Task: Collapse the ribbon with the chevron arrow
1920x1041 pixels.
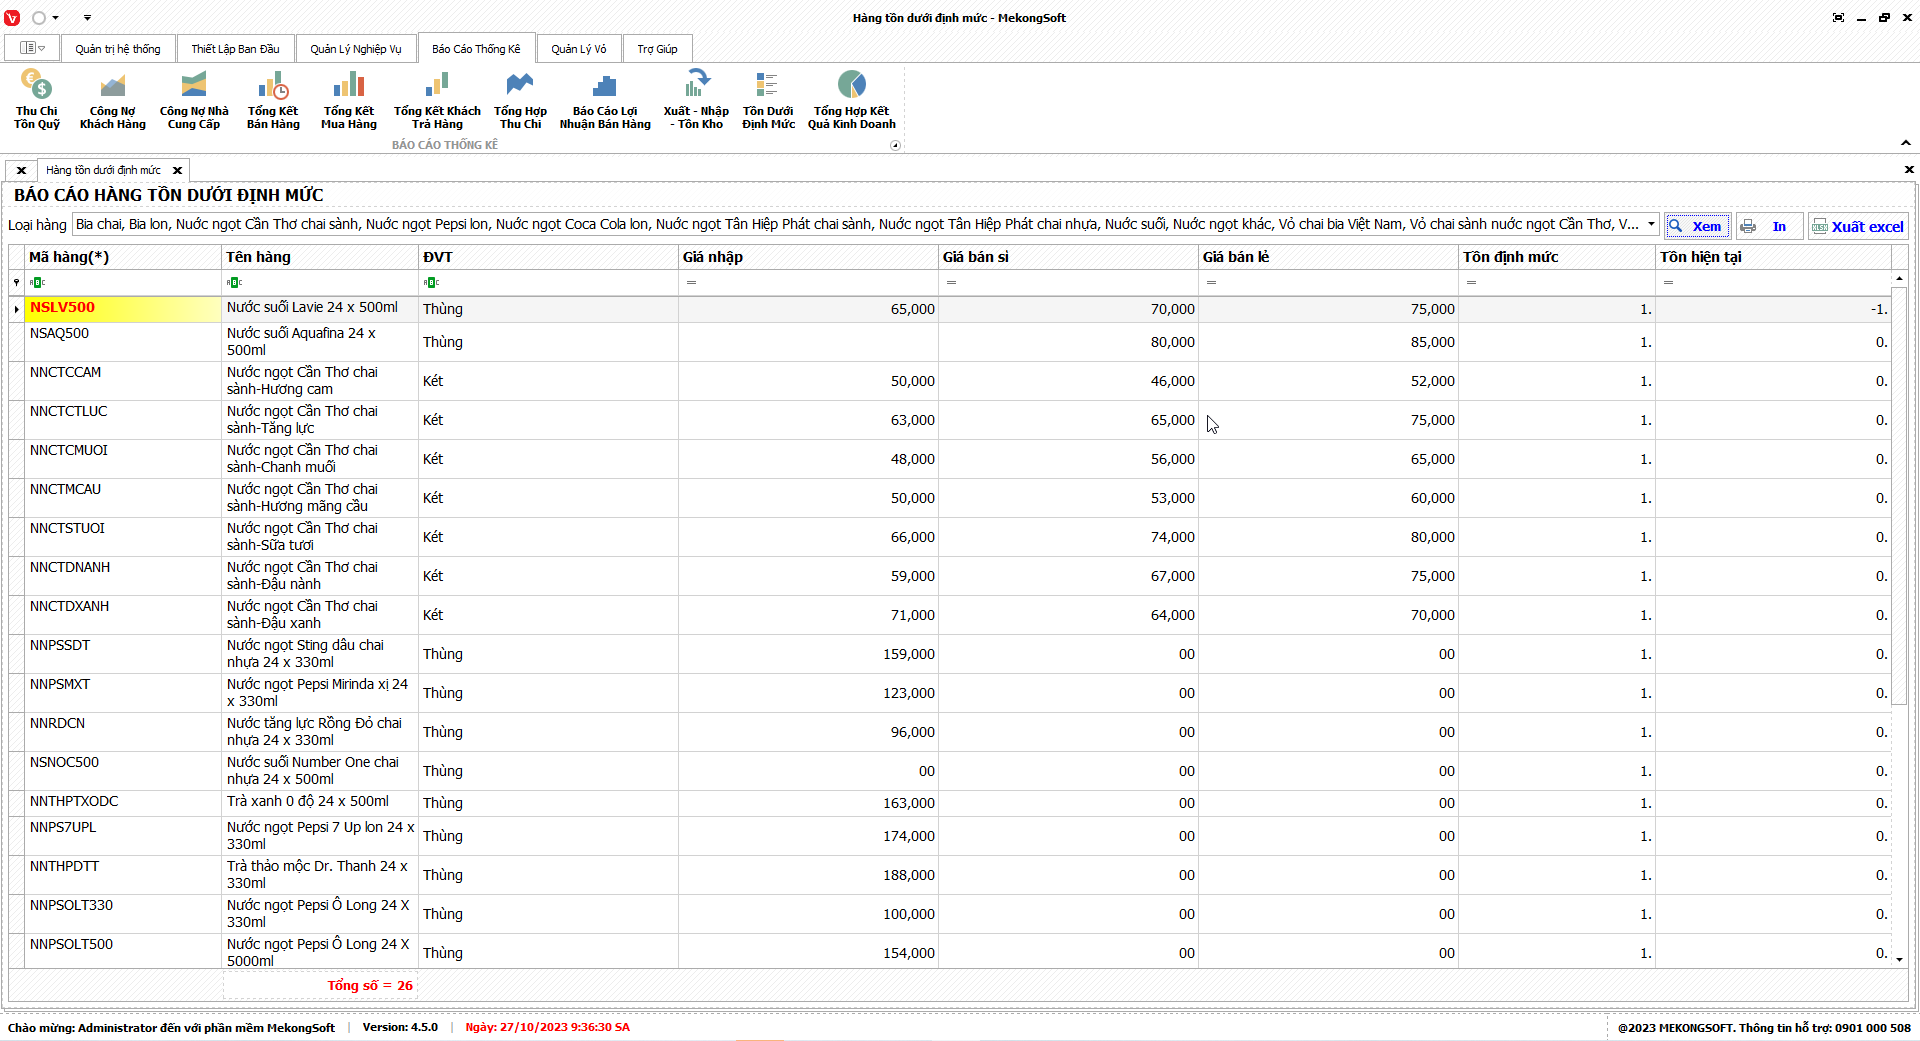Action: [x=1906, y=143]
